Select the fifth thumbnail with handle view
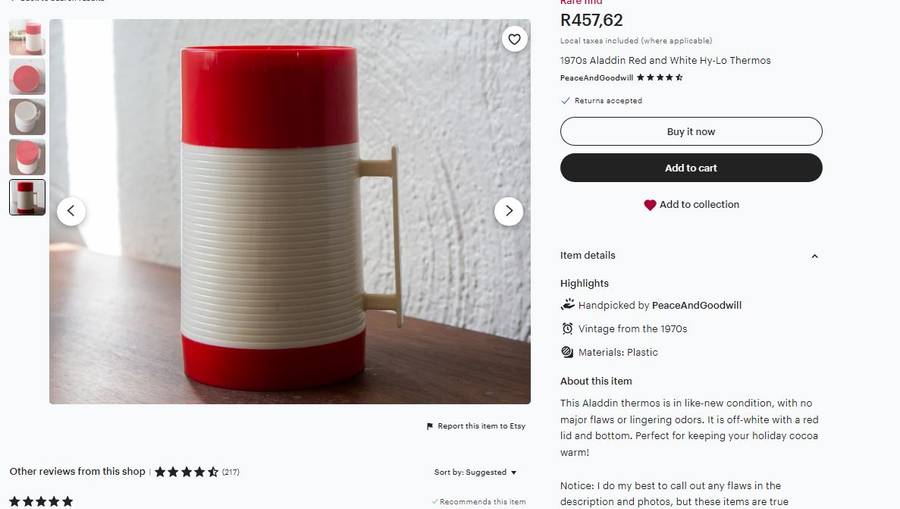 (27, 197)
